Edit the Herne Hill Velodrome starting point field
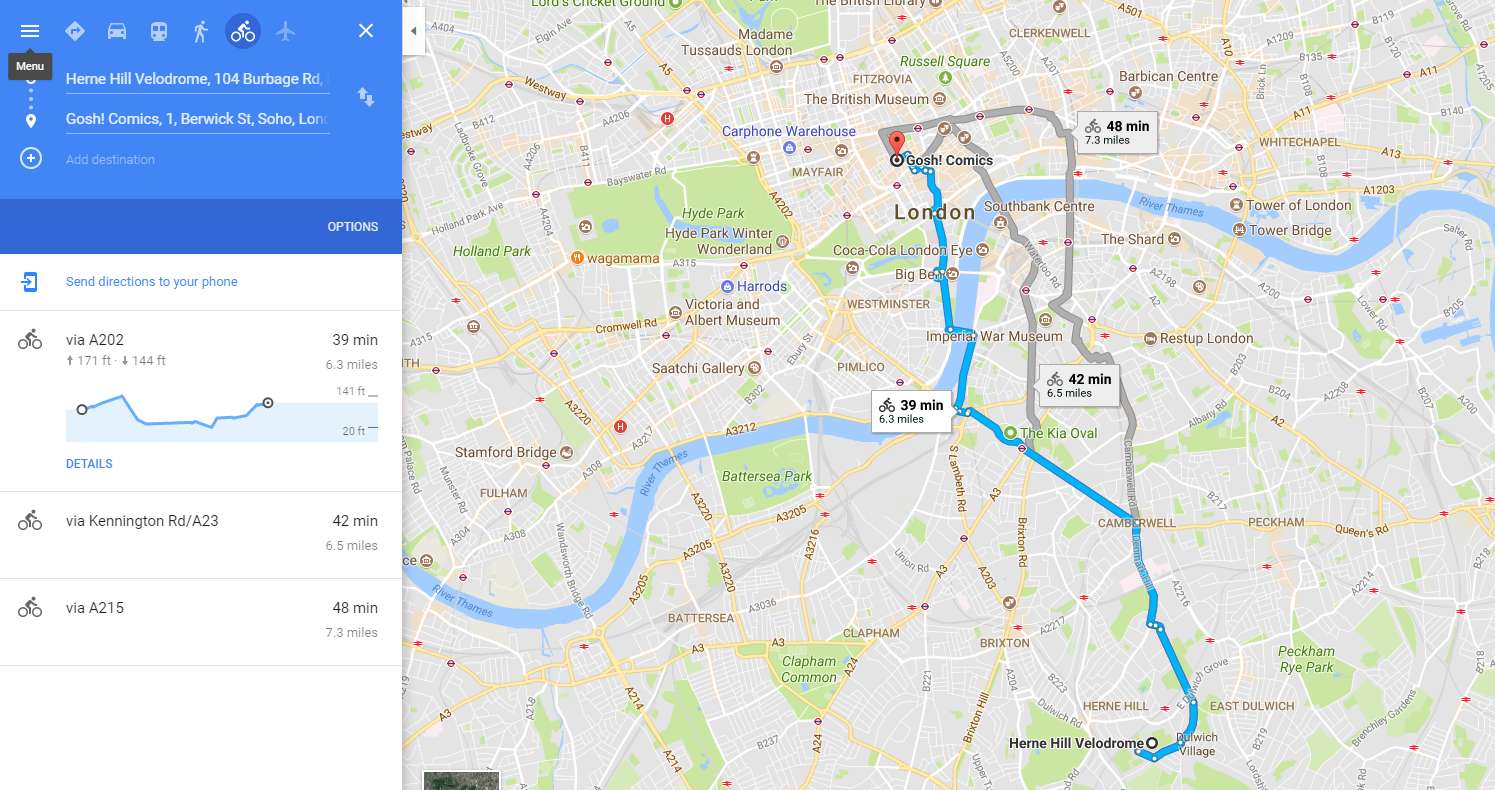The height and width of the screenshot is (790, 1495). 198,79
